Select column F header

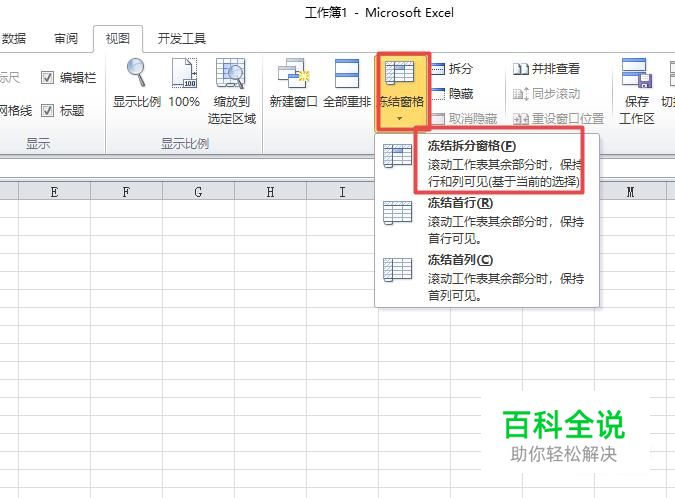126,192
